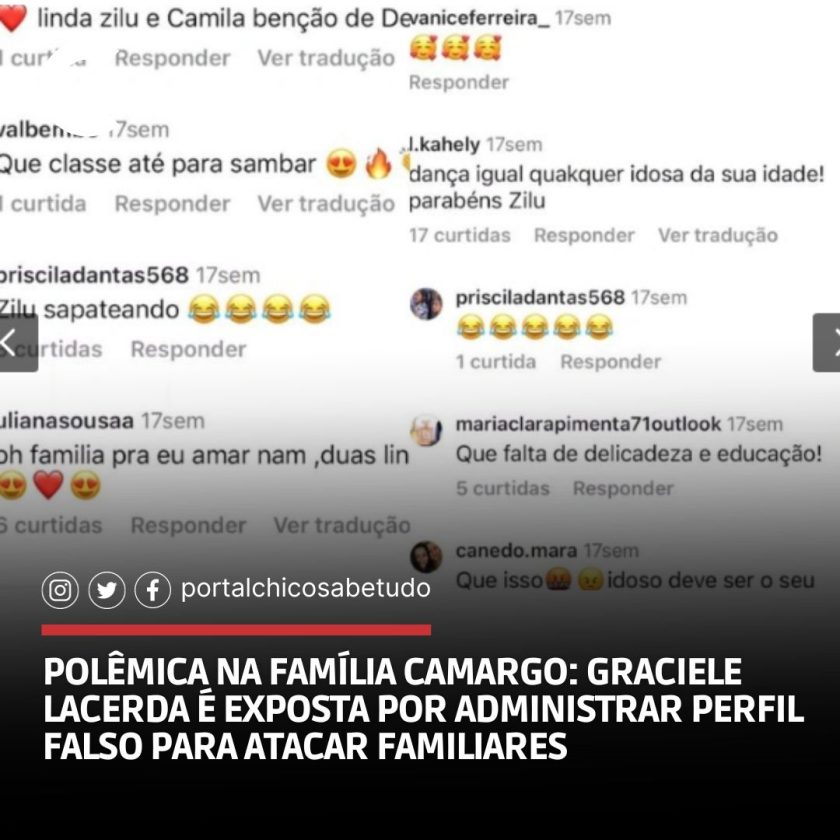Click Responder under 'Zilu sapateando' comment
840x840 pixels.
(x=189, y=349)
